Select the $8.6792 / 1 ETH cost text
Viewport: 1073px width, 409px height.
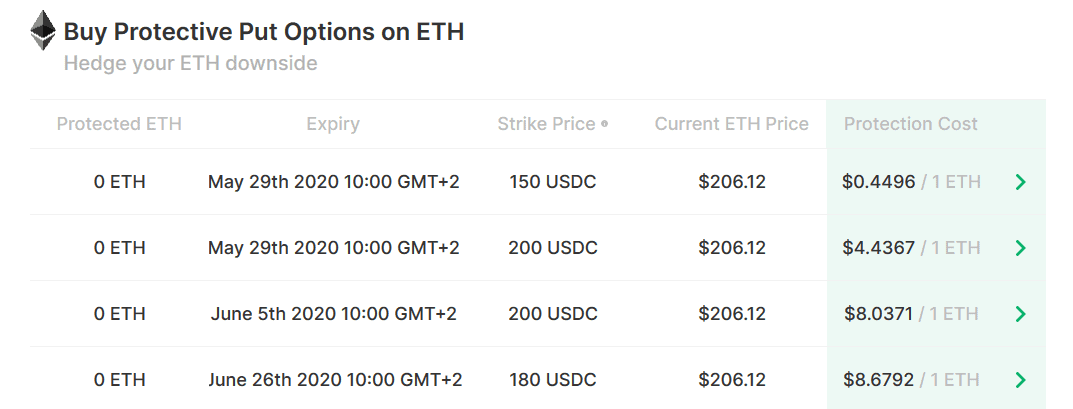point(911,380)
